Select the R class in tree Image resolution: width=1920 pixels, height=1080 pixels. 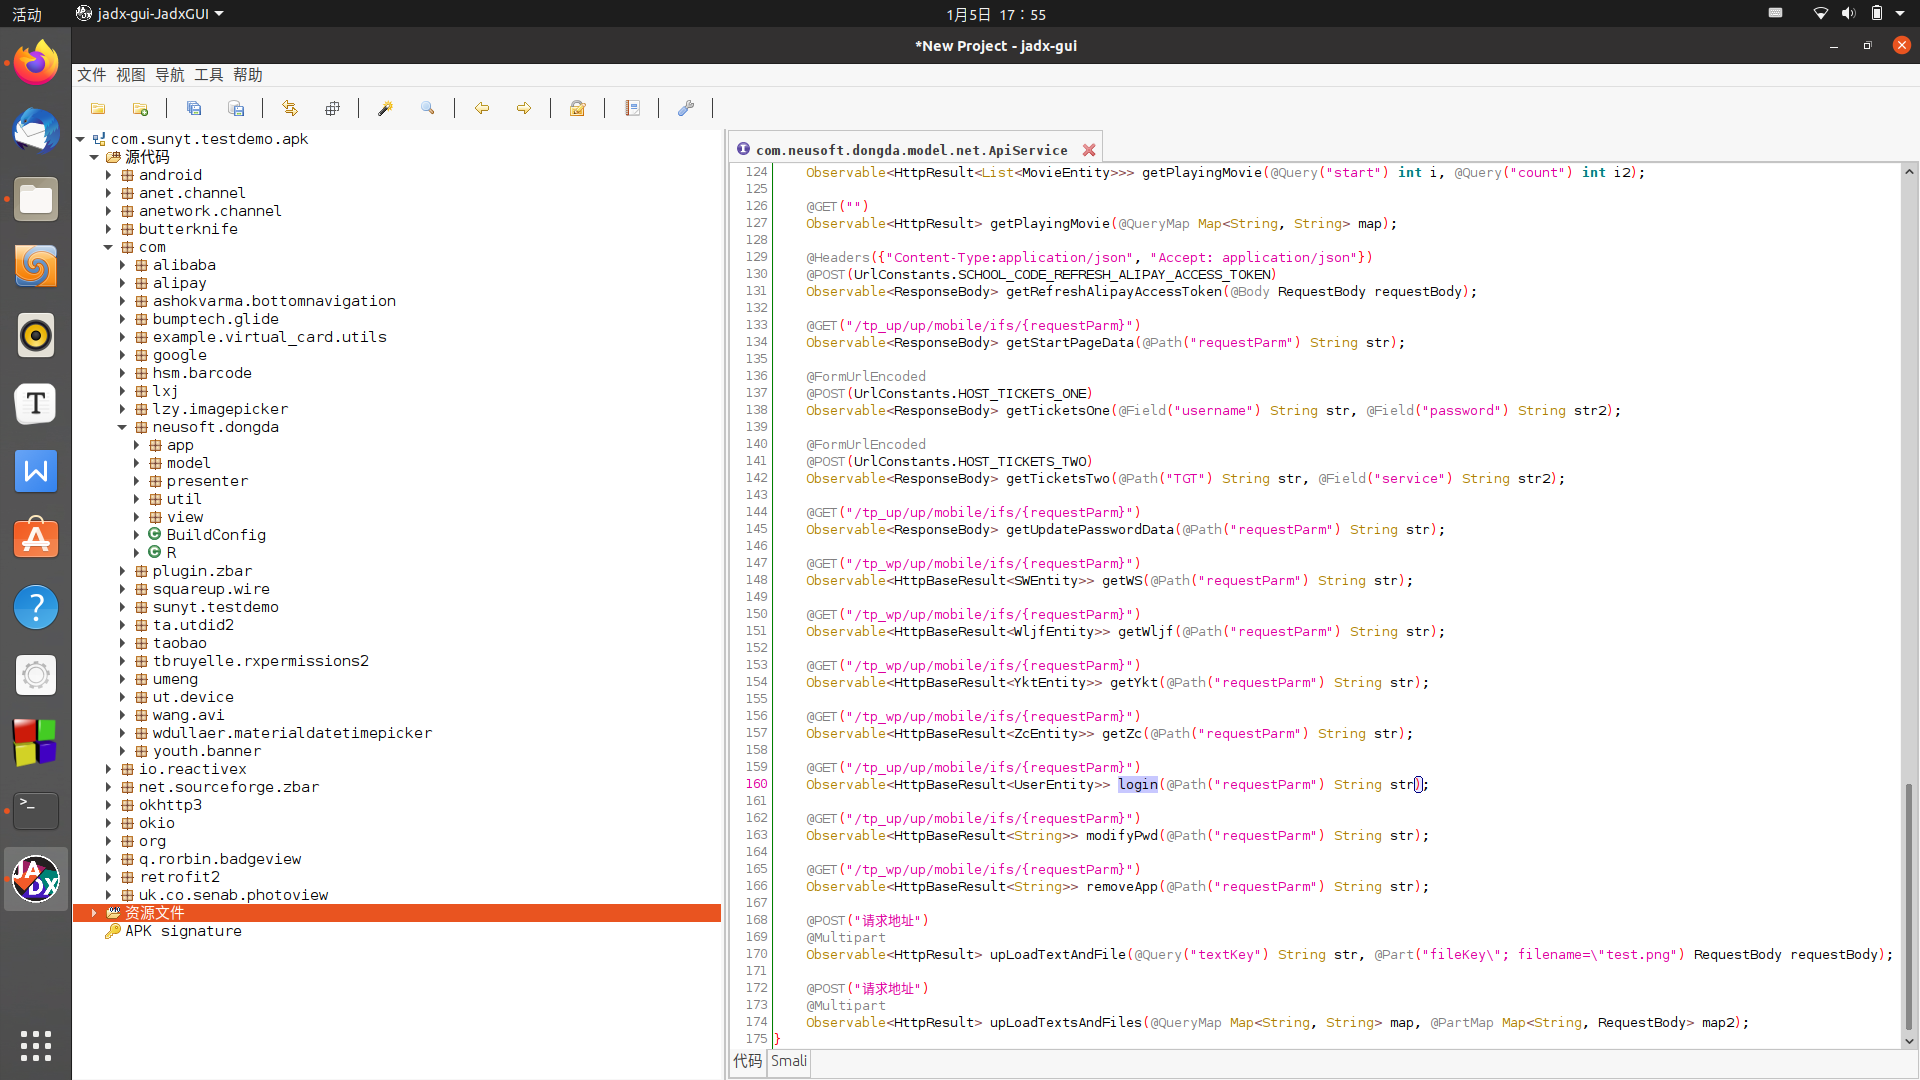[x=171, y=553]
